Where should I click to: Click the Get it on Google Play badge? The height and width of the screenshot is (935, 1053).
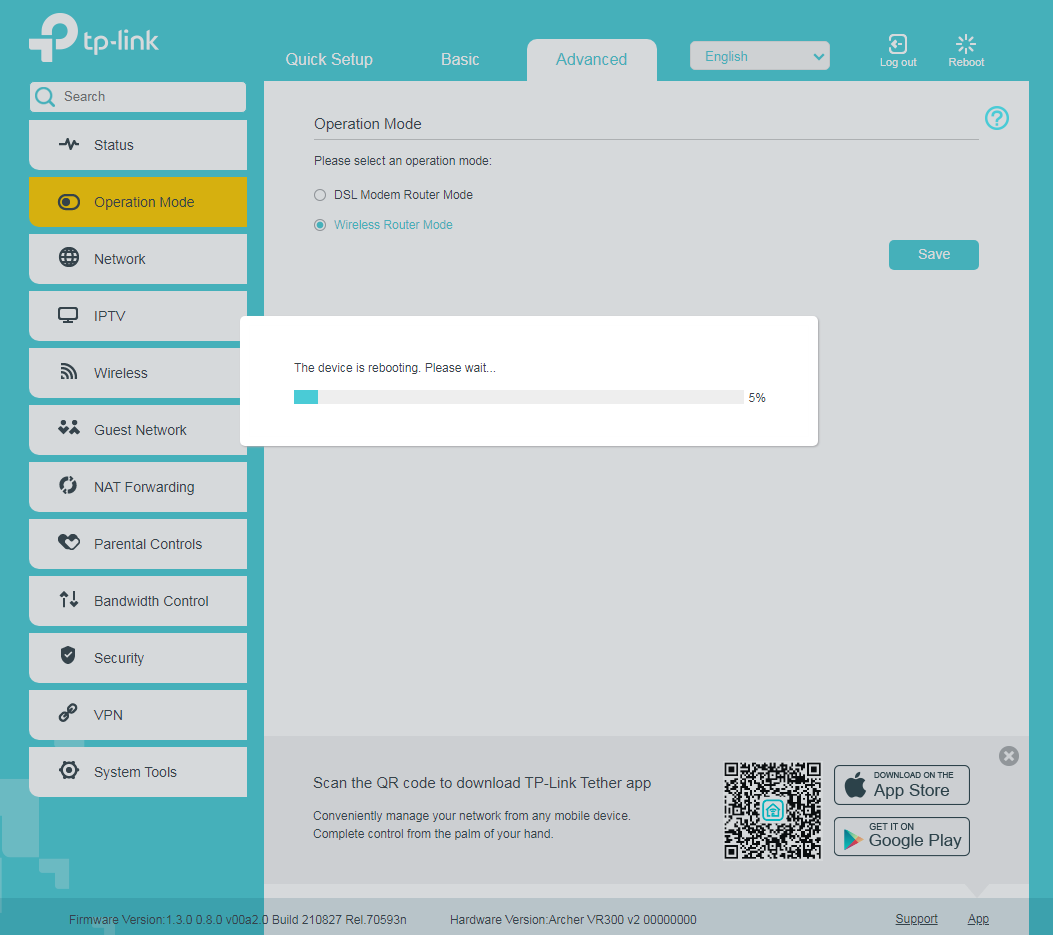[x=902, y=836]
